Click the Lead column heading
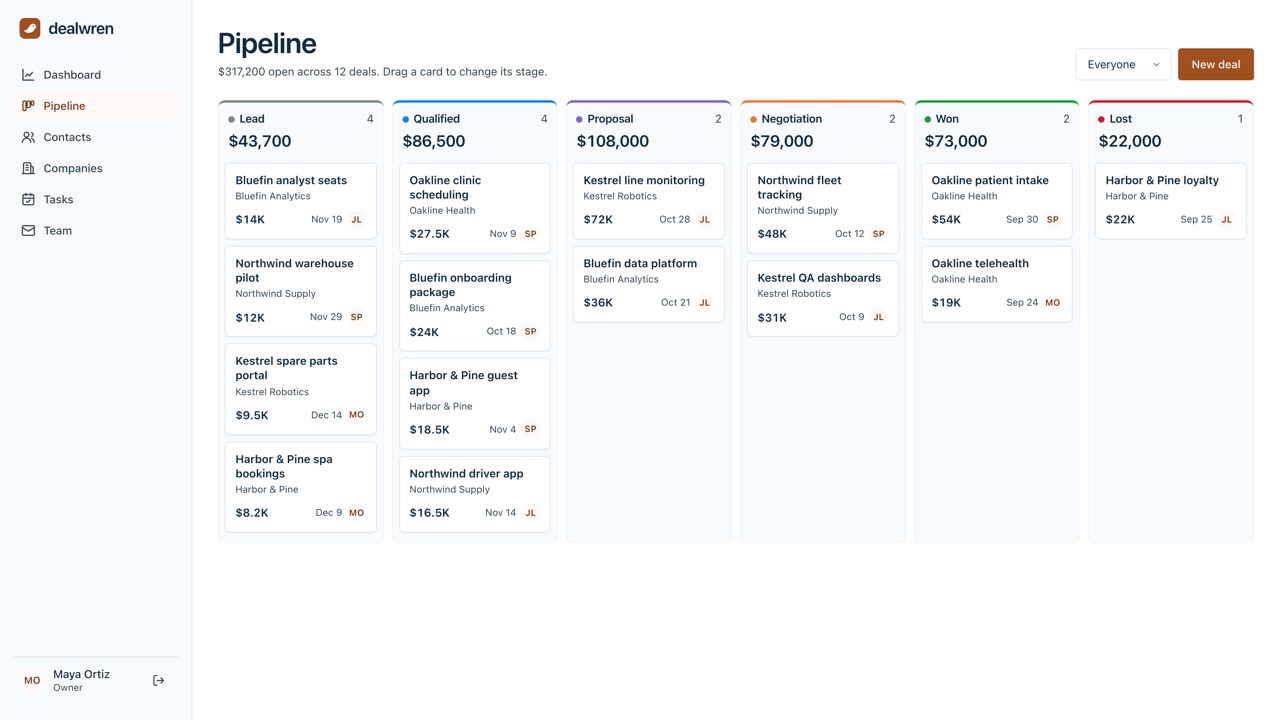1280x720 pixels. 252,119
